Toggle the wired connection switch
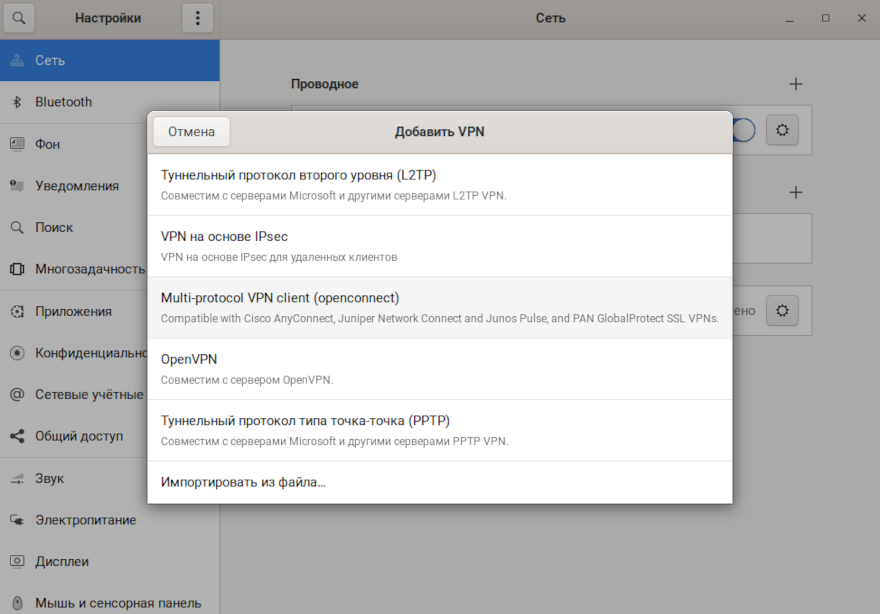Screen dimensions: 880x614 click(742, 130)
